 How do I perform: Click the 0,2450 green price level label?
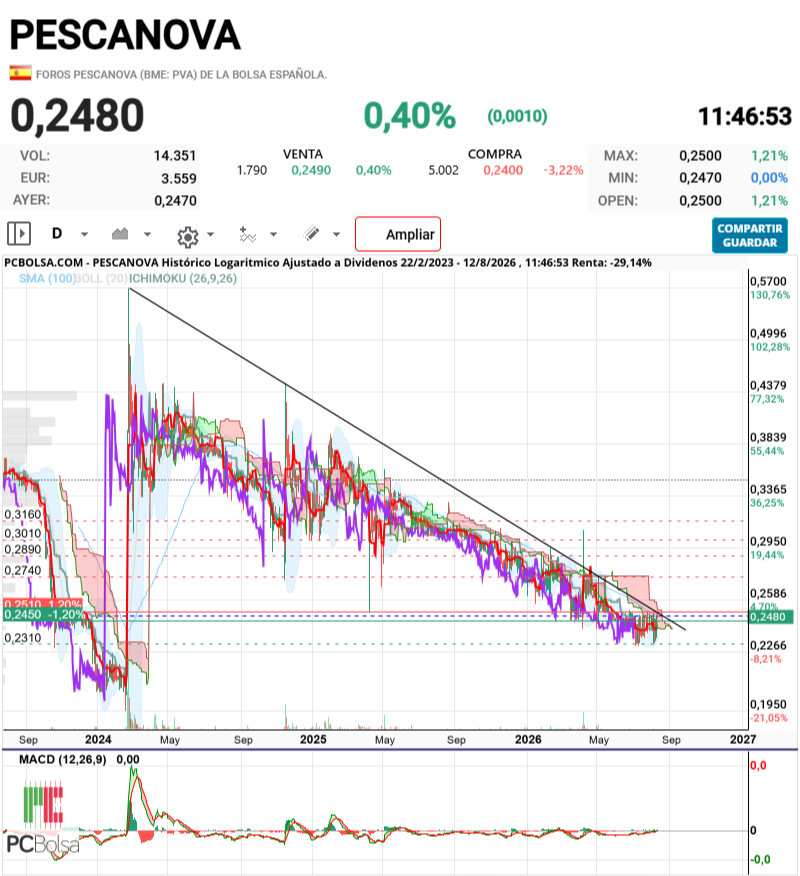[x=43, y=615]
